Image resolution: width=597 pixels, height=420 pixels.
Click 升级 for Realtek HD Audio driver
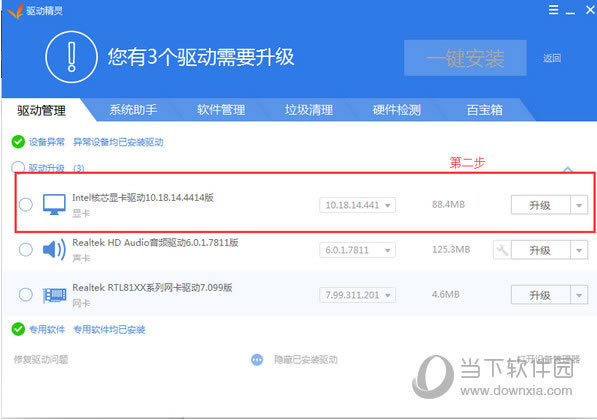pyautogui.click(x=541, y=250)
